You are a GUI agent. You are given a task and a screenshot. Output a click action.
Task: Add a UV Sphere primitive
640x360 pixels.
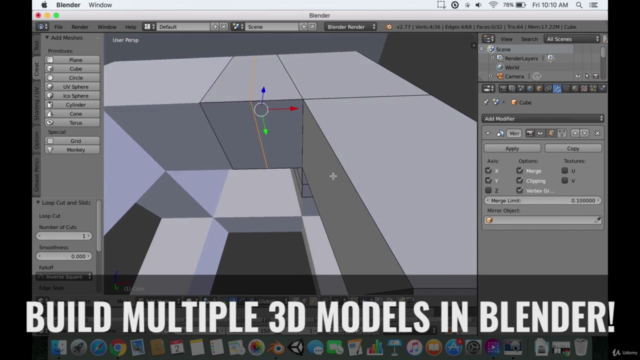tap(72, 87)
